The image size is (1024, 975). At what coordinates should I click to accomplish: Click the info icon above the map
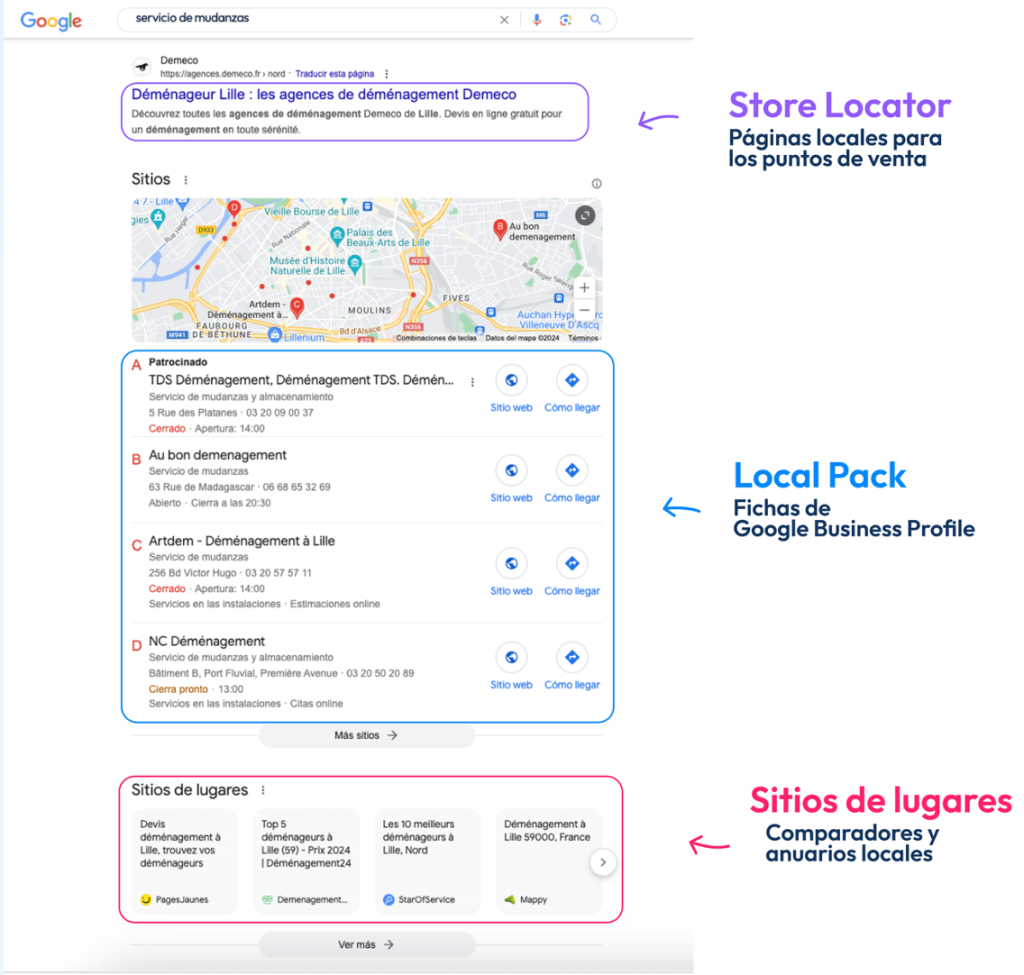[x=596, y=184]
